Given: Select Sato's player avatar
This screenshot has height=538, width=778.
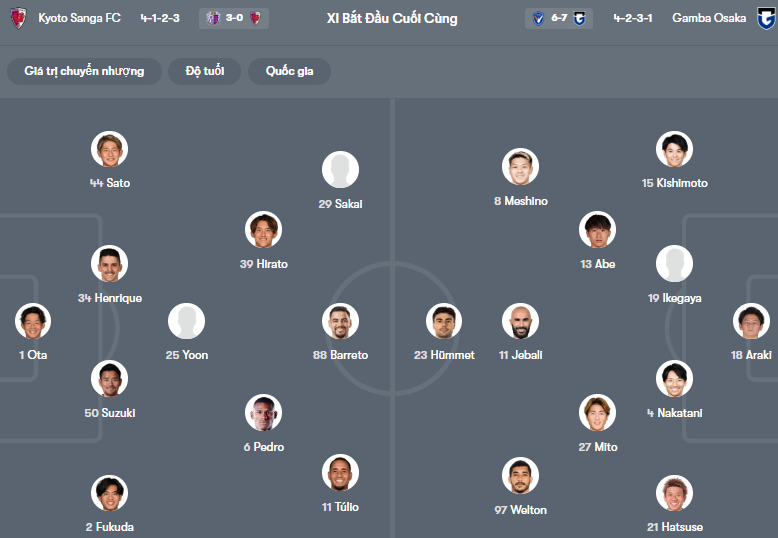Looking at the screenshot, I should point(109,150).
